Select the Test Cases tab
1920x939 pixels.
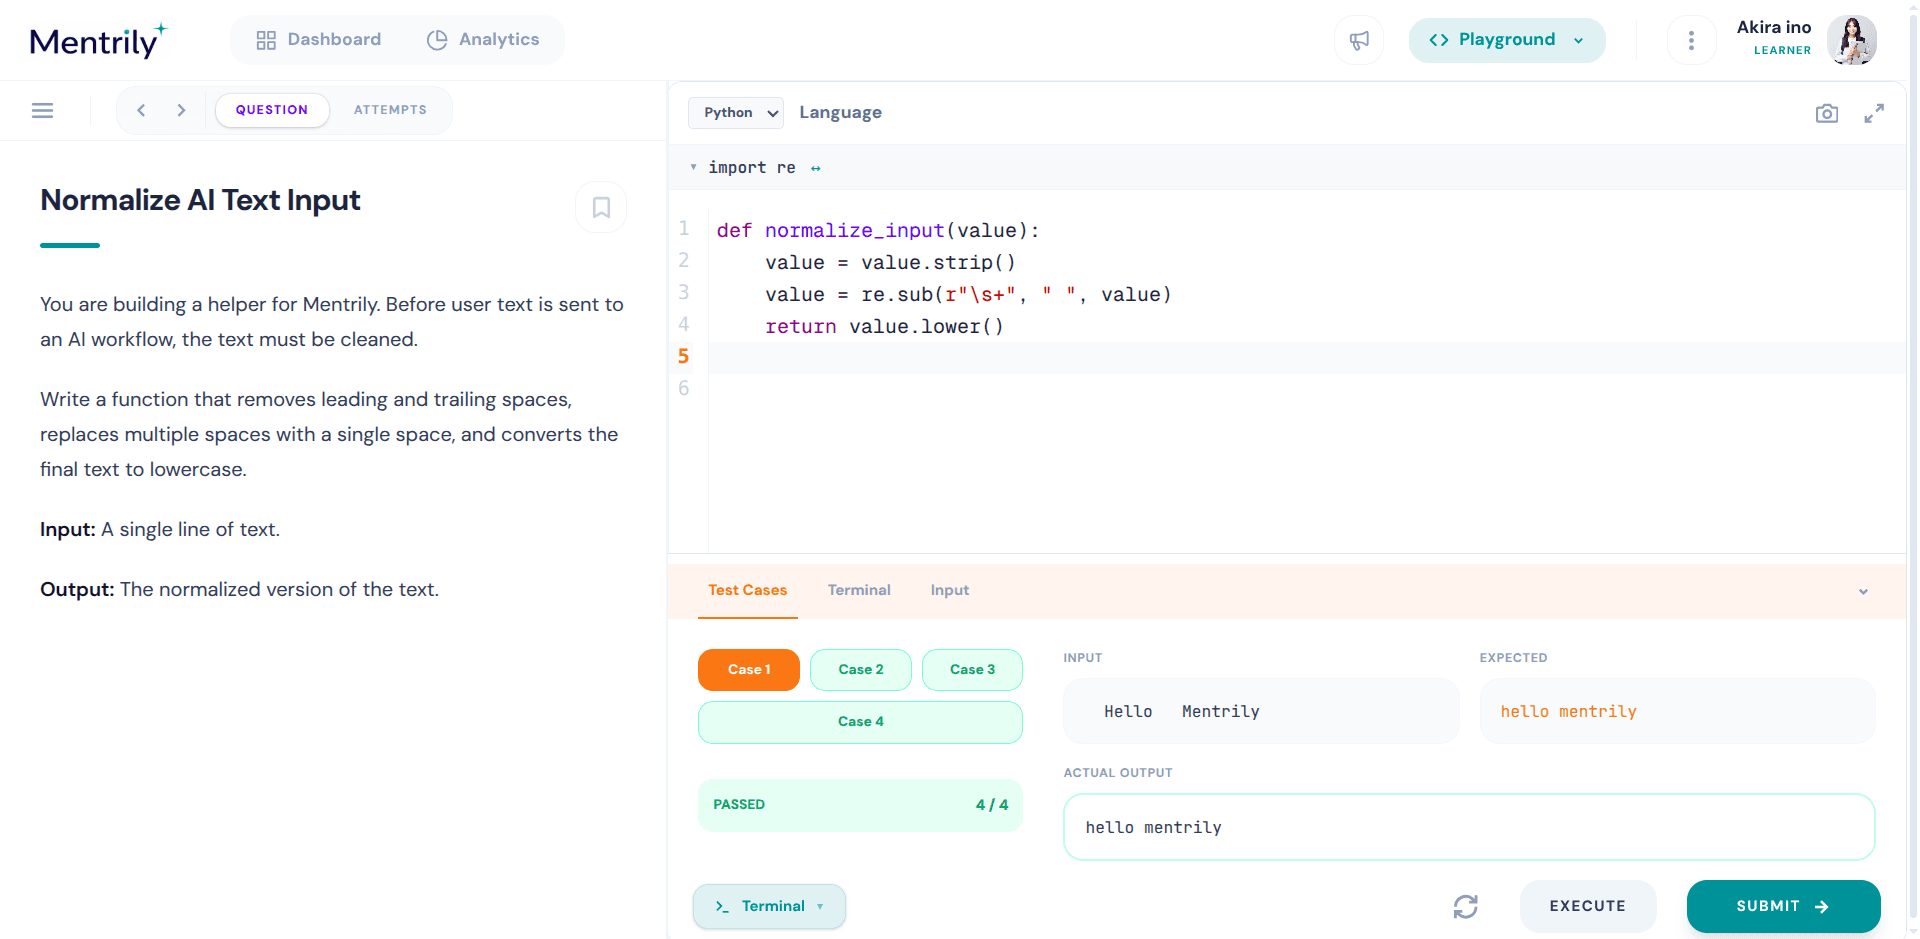point(747,590)
